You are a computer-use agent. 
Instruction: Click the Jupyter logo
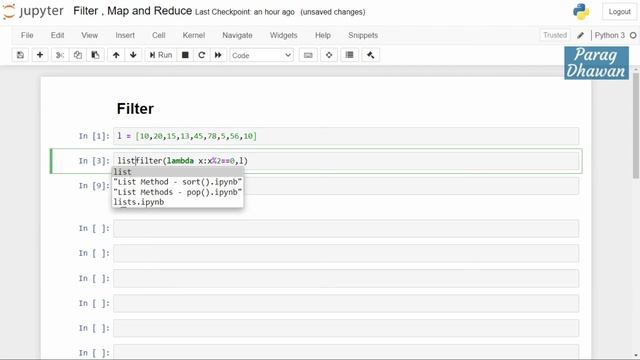point(33,11)
